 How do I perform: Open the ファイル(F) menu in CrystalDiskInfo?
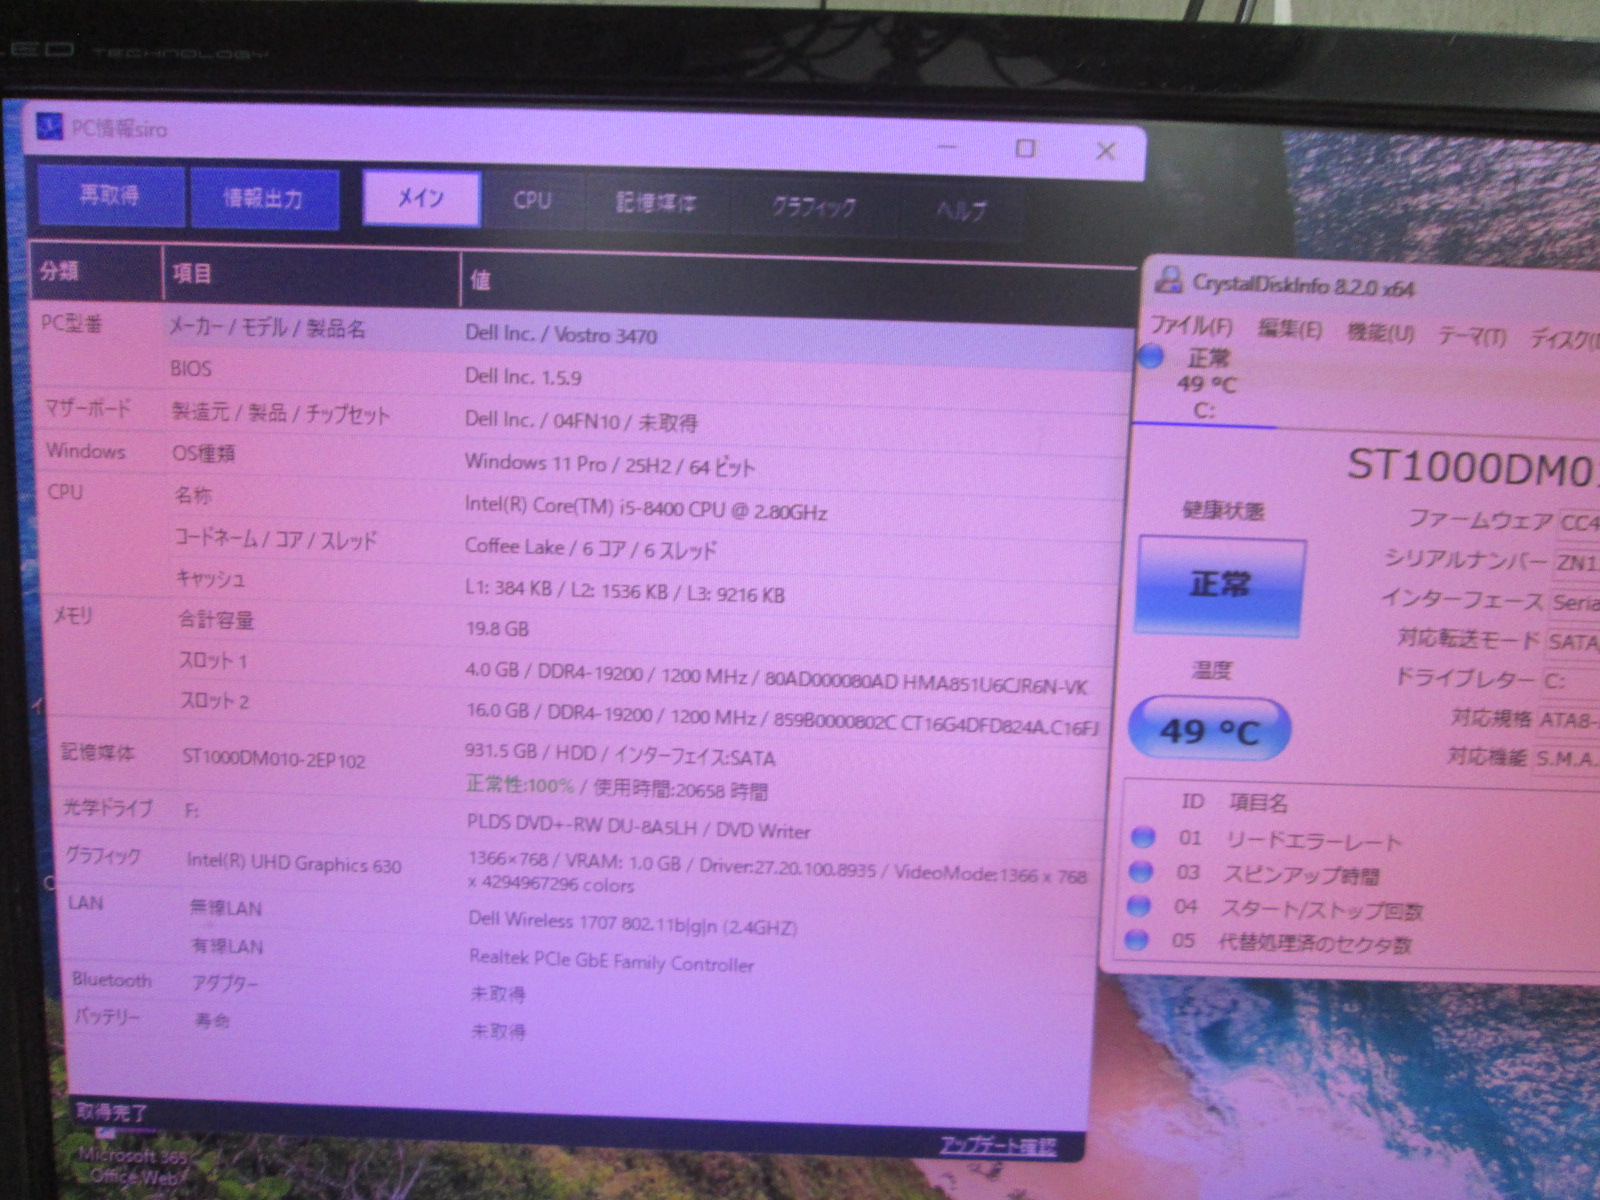tap(1192, 324)
